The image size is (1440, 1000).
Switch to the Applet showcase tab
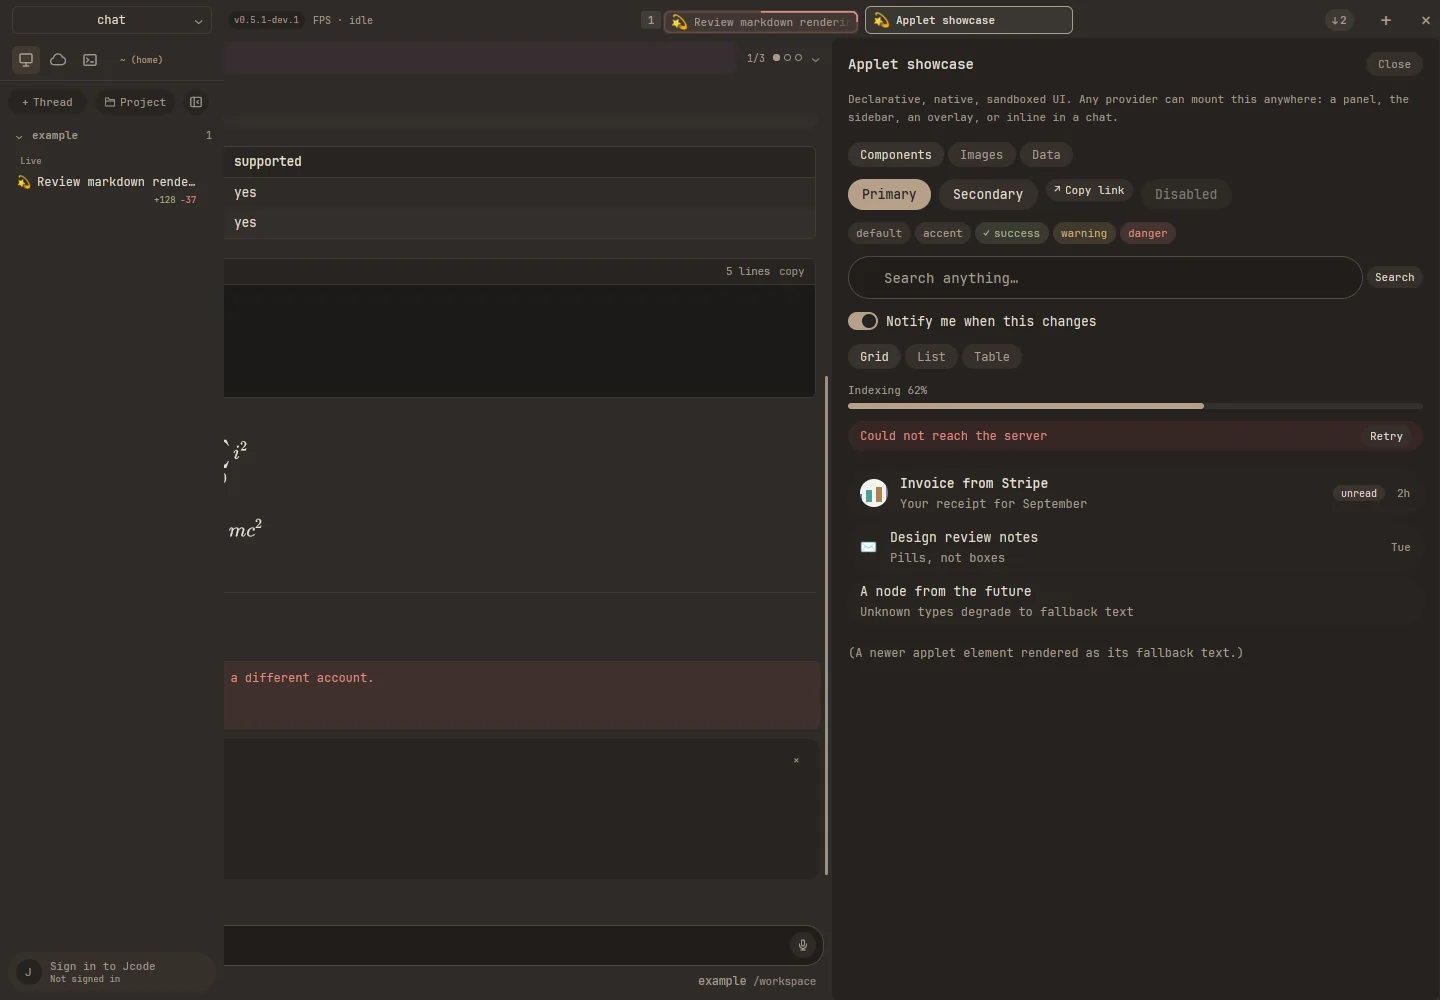pyautogui.click(x=969, y=20)
